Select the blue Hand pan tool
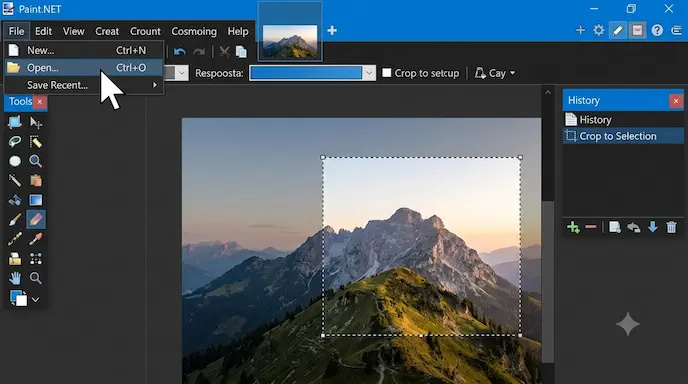The width and height of the screenshot is (688, 384). tap(14, 278)
